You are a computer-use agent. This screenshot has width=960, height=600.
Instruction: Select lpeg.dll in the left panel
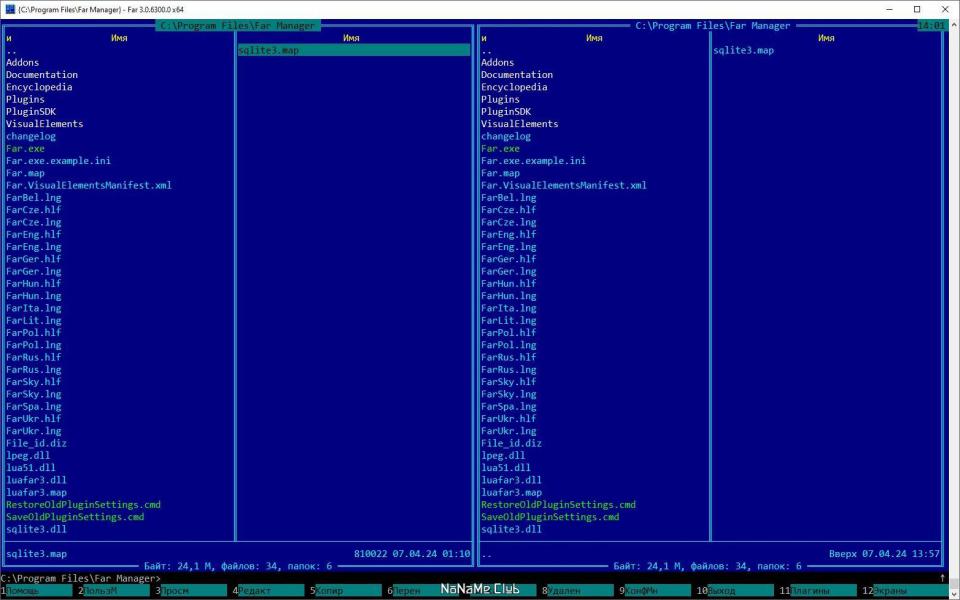(x=28, y=455)
